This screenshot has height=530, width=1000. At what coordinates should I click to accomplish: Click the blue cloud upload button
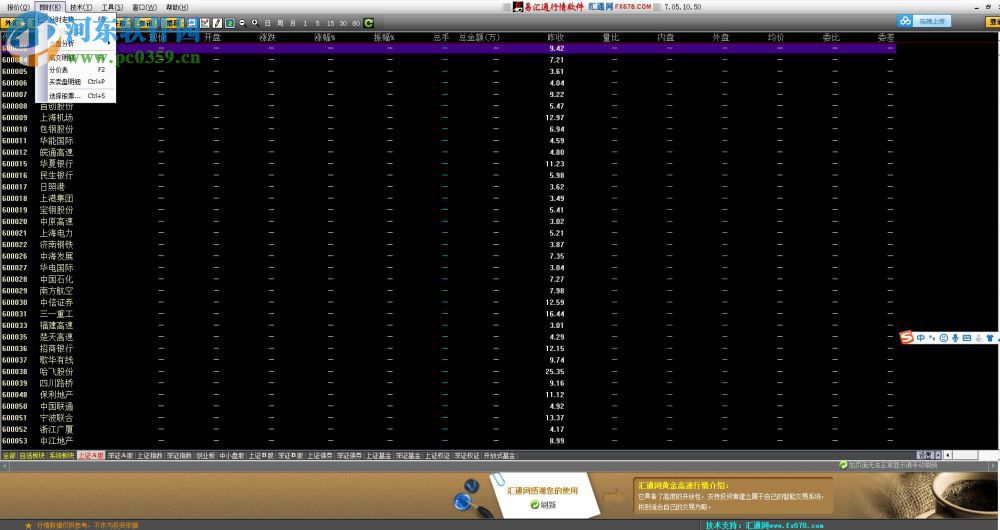pyautogui.click(x=925, y=21)
